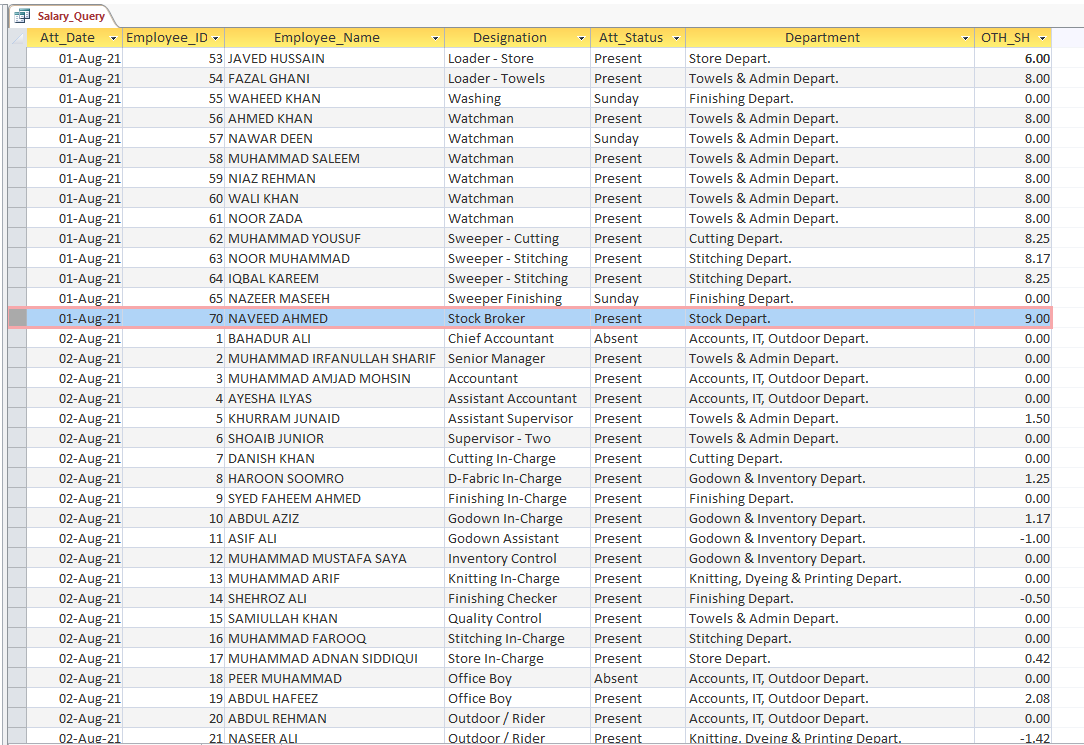The image size is (1084, 745).
Task: Click the name cell AHMED KHAN
Action: coord(335,119)
